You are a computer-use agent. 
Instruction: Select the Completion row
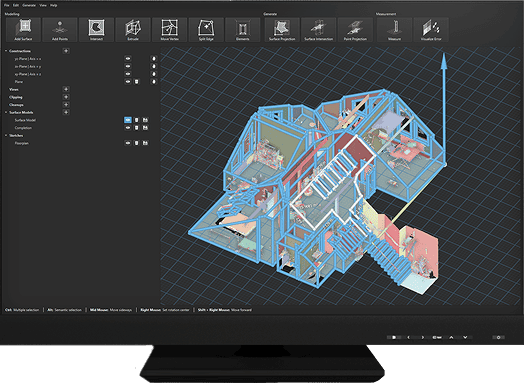tap(23, 128)
